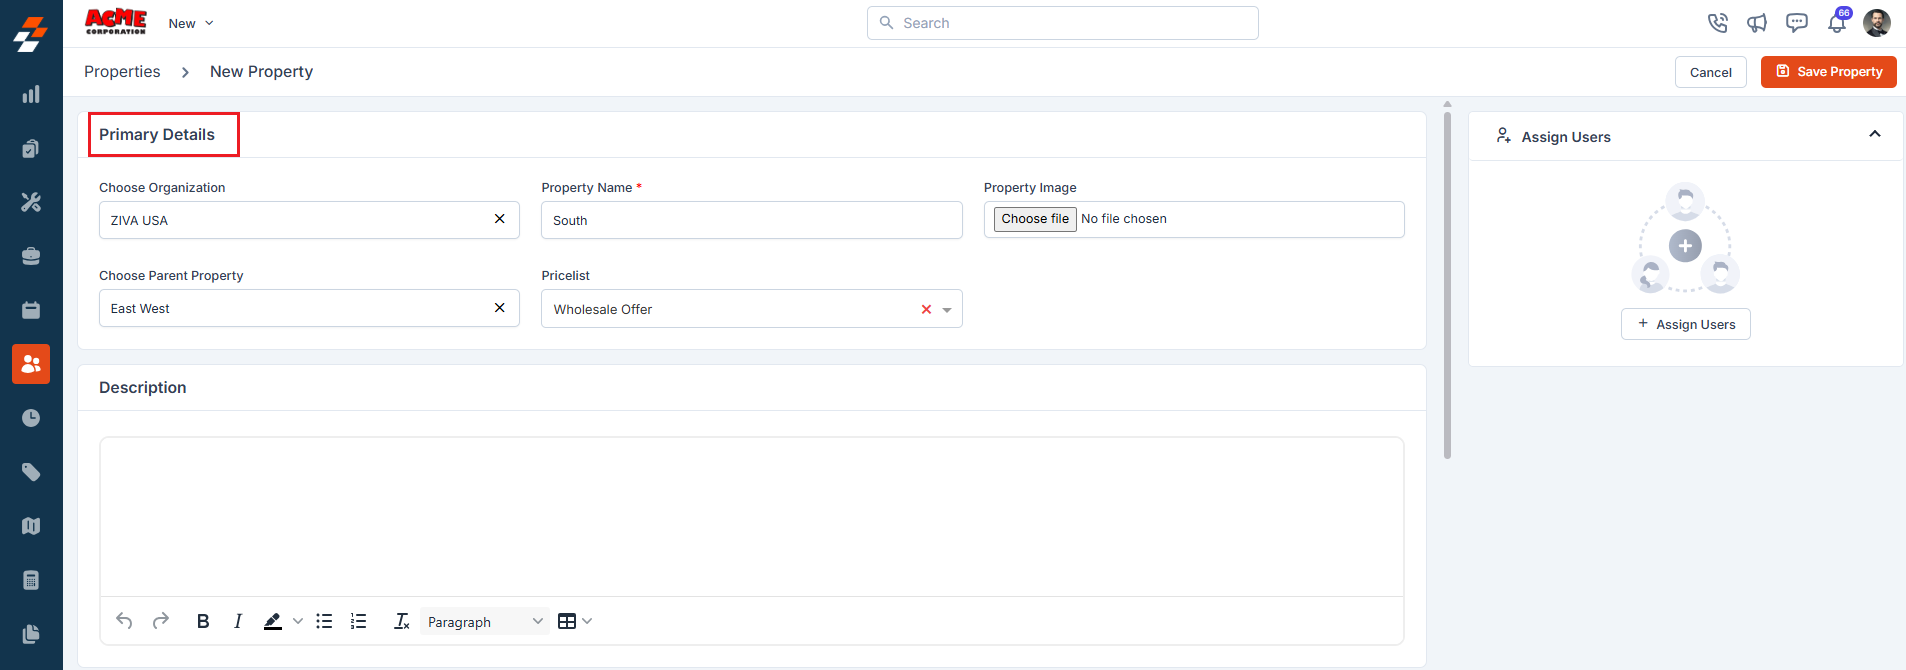Click the Property Name field containing South

point(752,220)
